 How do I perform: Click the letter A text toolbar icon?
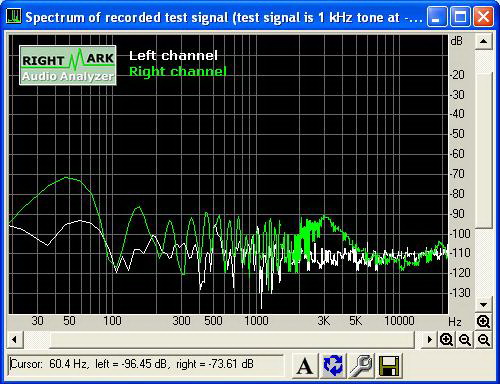point(304,366)
